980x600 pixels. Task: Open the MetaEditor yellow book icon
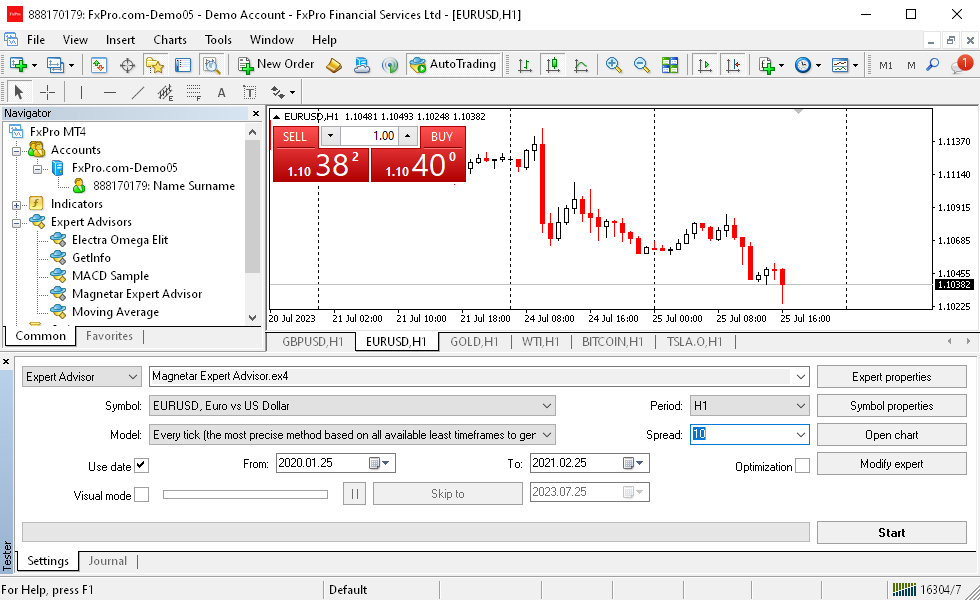334,65
